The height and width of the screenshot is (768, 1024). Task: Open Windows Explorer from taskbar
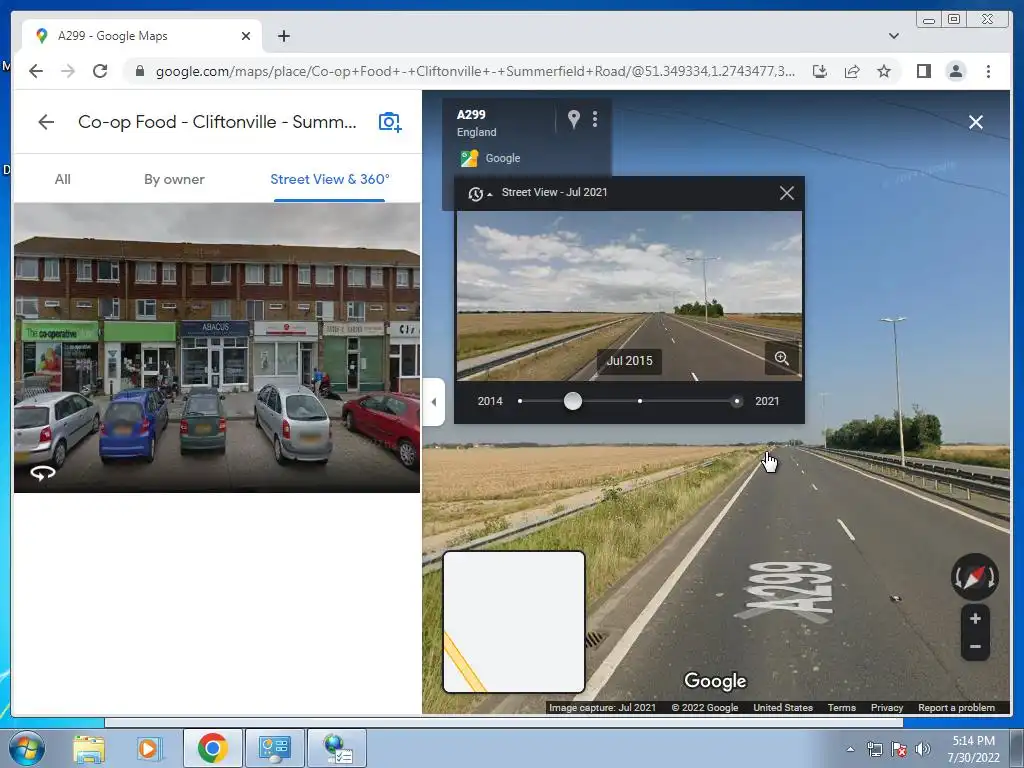[89, 748]
